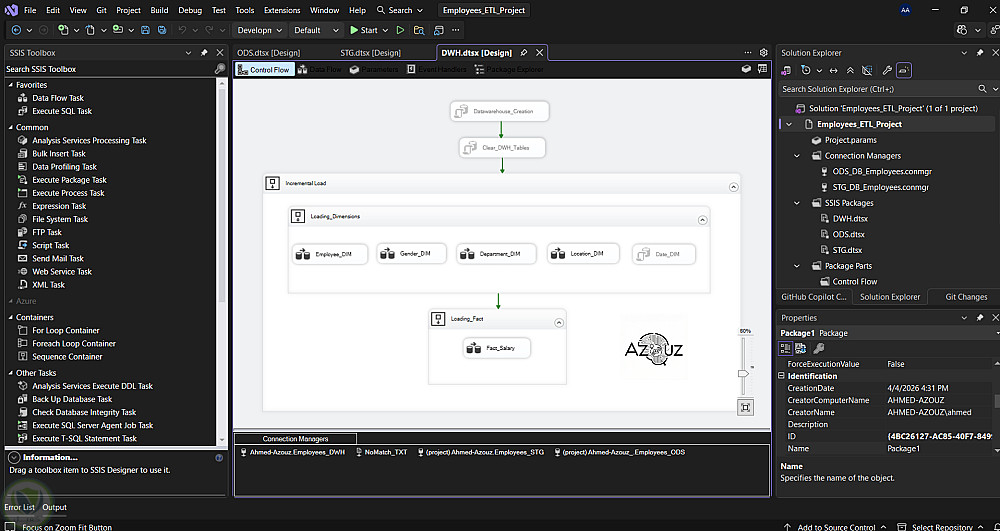Pin the DWH.dtsx design tab
Image resolution: width=1000 pixels, height=531 pixels.
[x=524, y=53]
